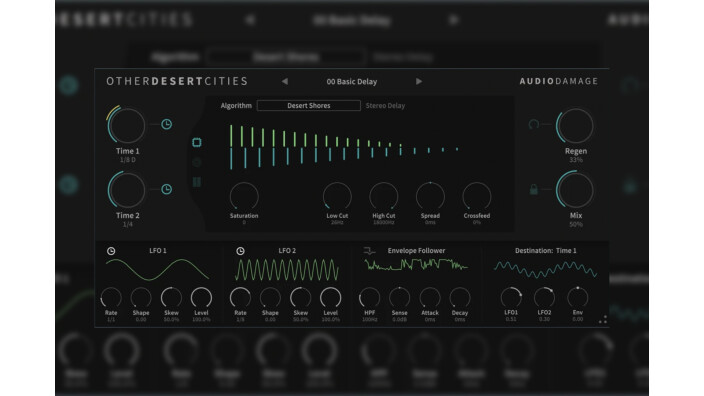This screenshot has height=396, width=704.
Task: Click the Destination Env amount knob
Action: pyautogui.click(x=577, y=297)
